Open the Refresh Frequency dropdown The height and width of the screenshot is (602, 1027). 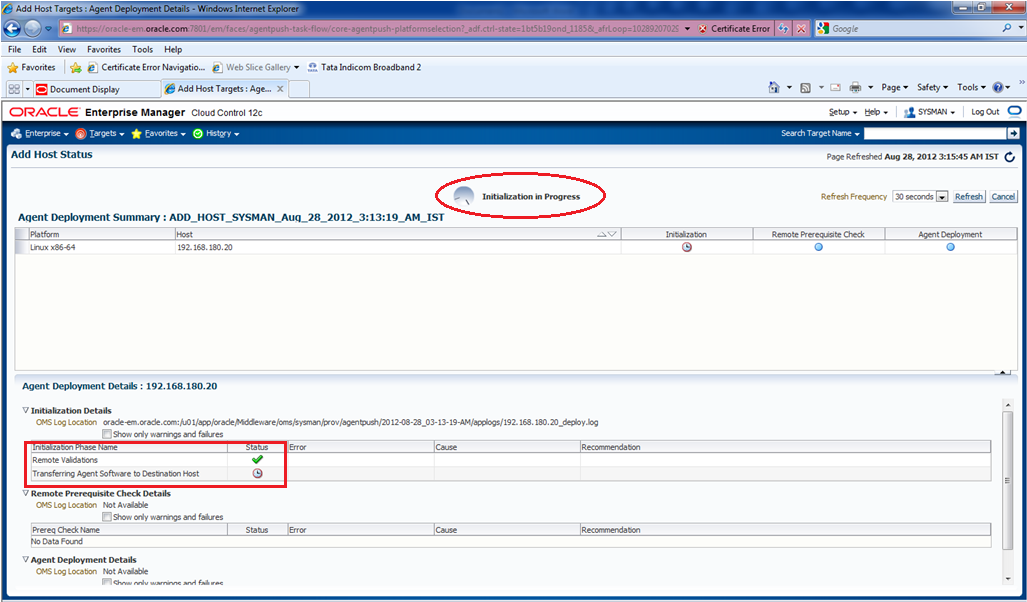point(941,197)
